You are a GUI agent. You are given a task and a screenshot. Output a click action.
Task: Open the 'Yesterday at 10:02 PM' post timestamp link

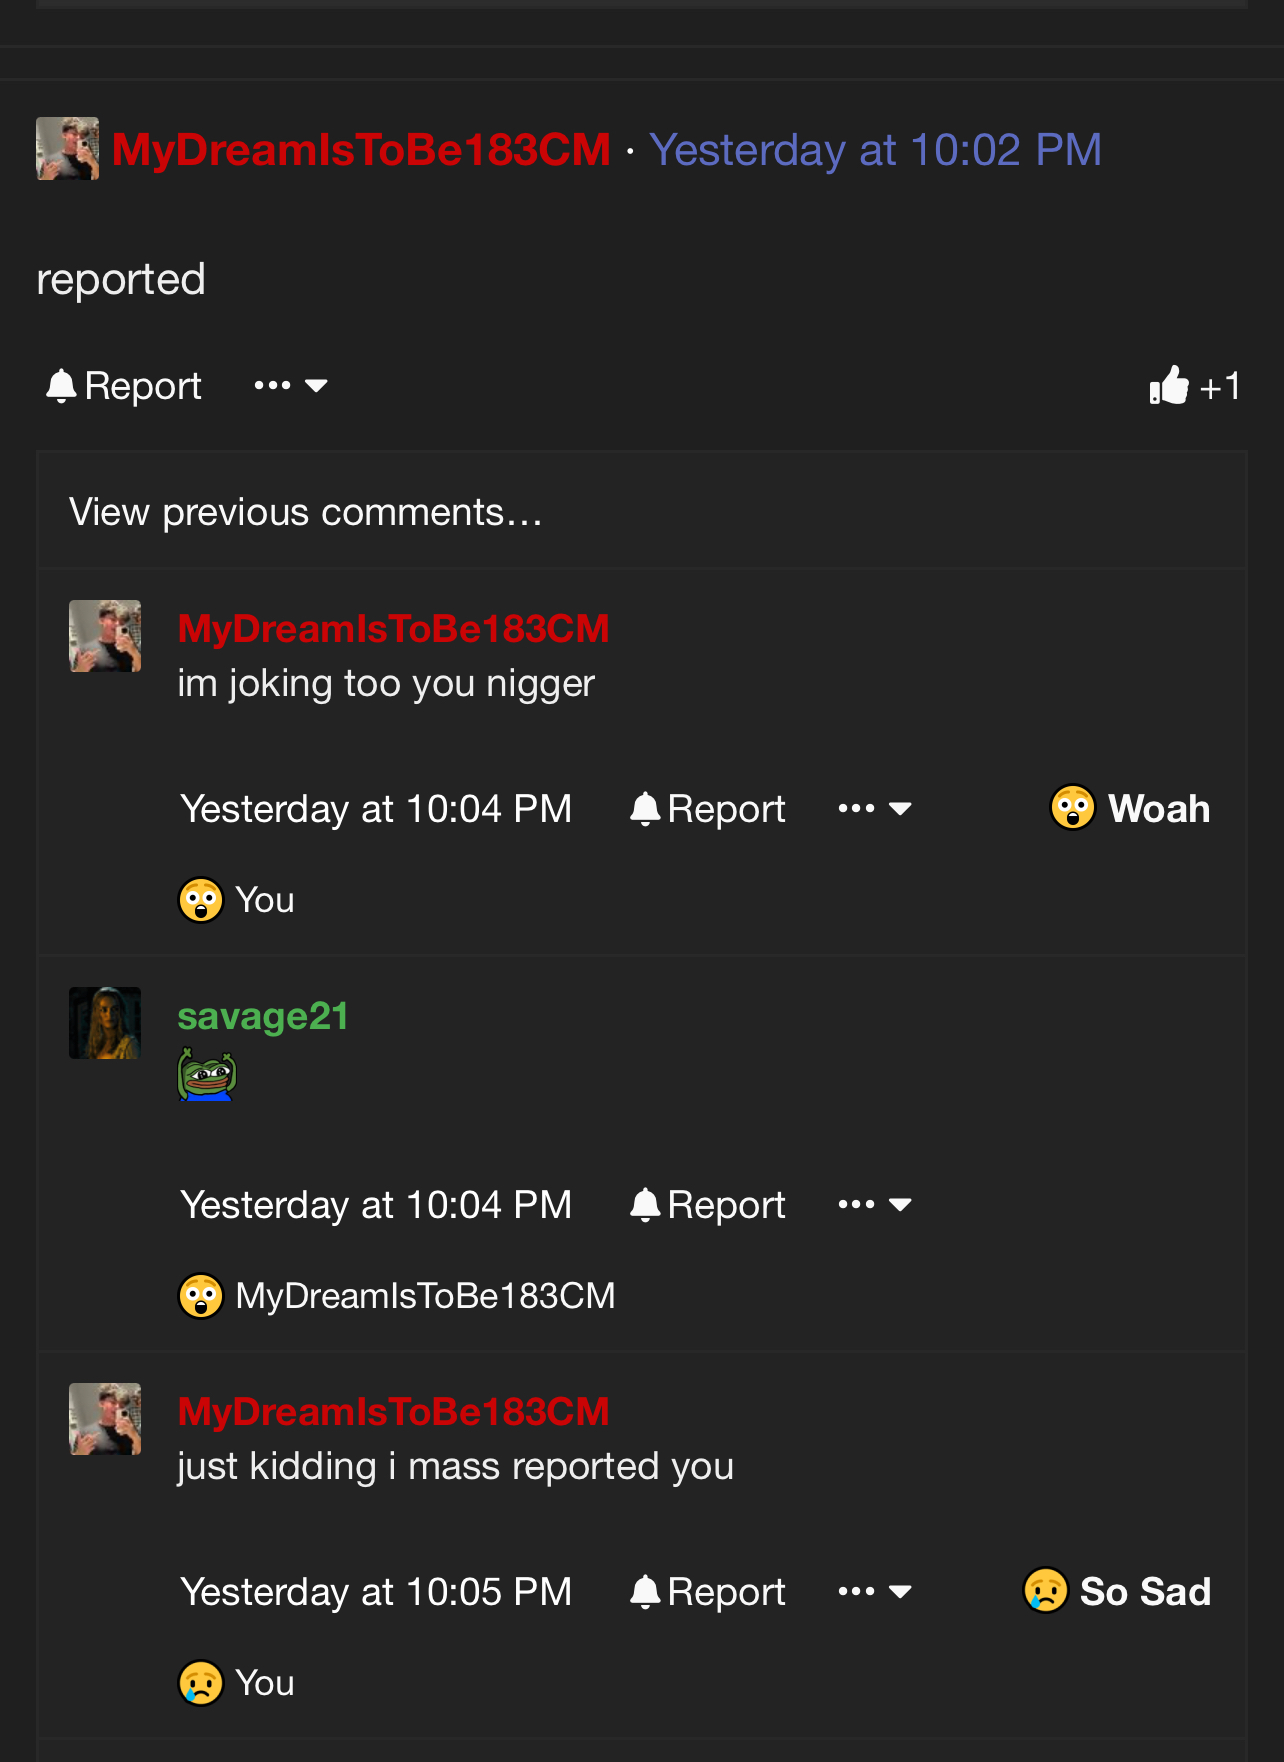(875, 150)
